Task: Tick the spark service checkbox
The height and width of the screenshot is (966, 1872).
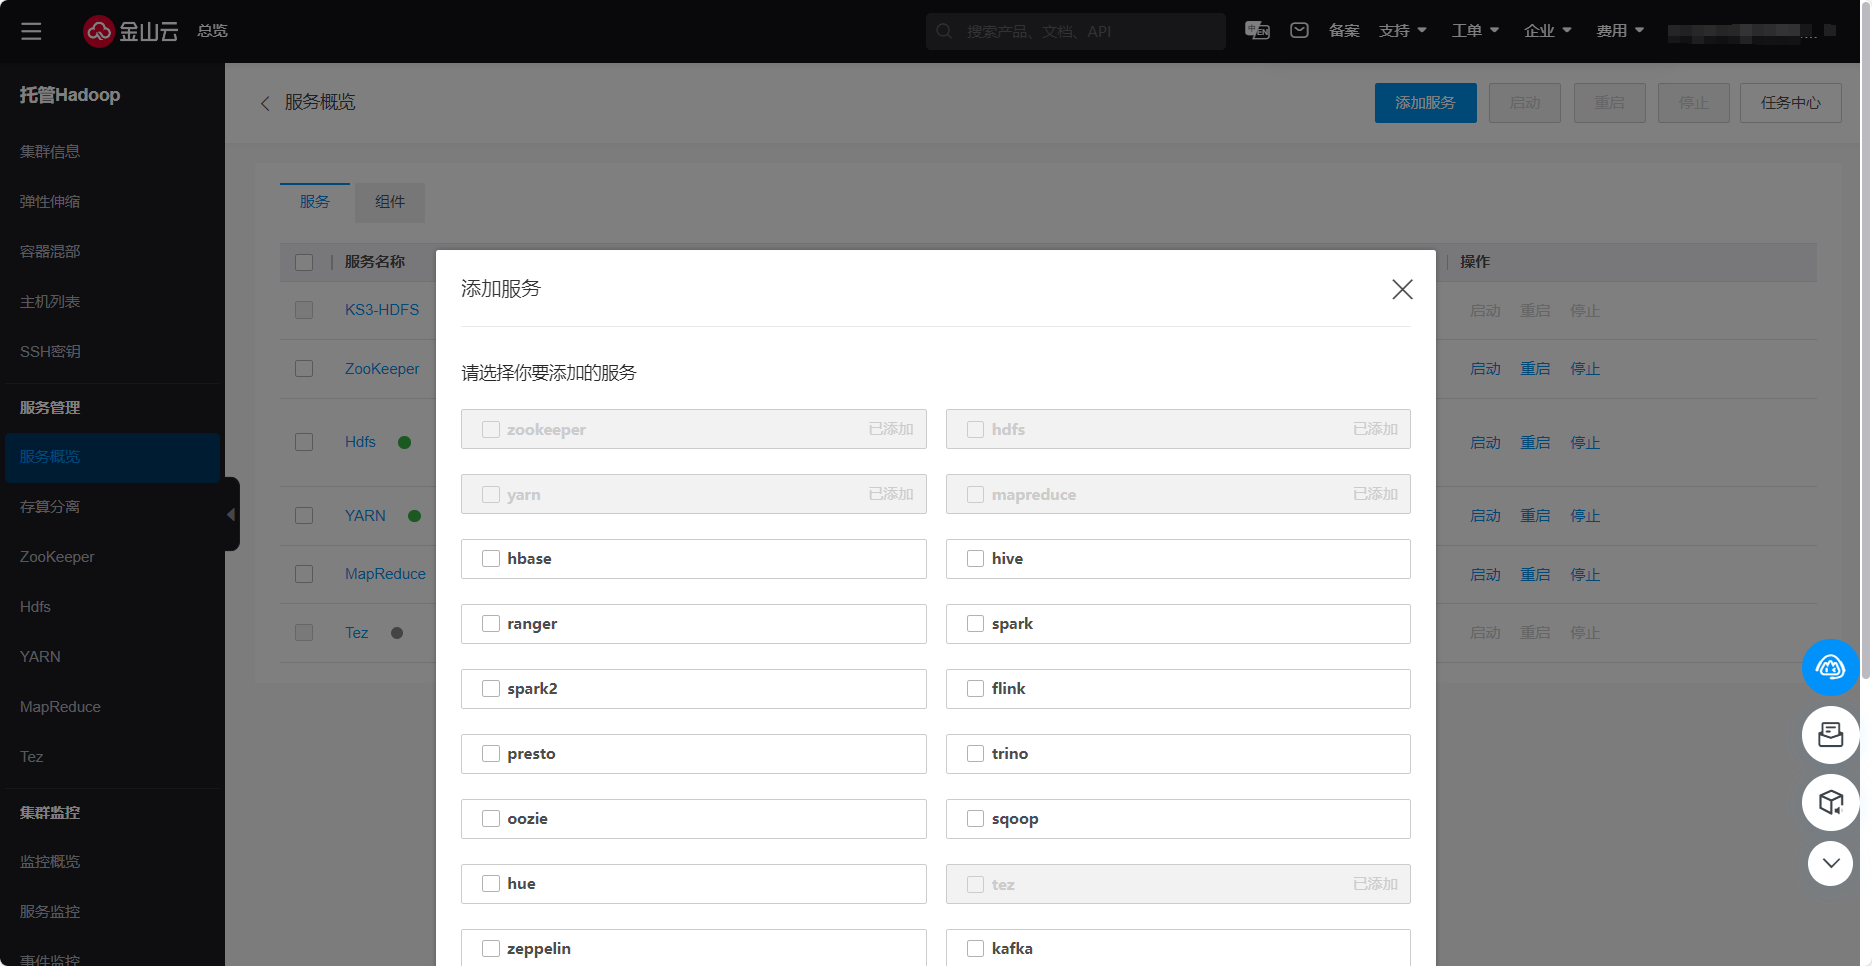Action: pyautogui.click(x=975, y=624)
